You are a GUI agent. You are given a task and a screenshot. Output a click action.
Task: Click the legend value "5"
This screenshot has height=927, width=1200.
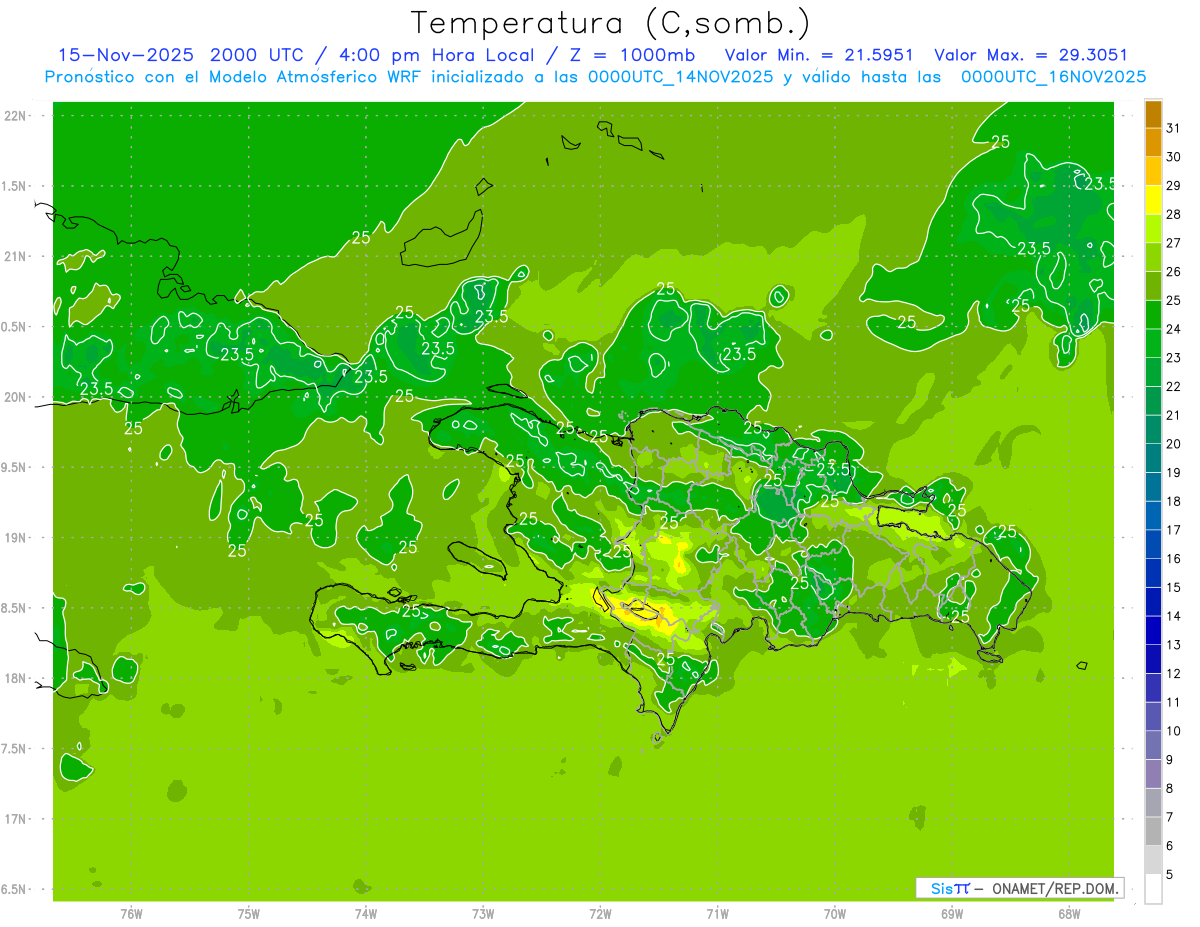[1170, 875]
